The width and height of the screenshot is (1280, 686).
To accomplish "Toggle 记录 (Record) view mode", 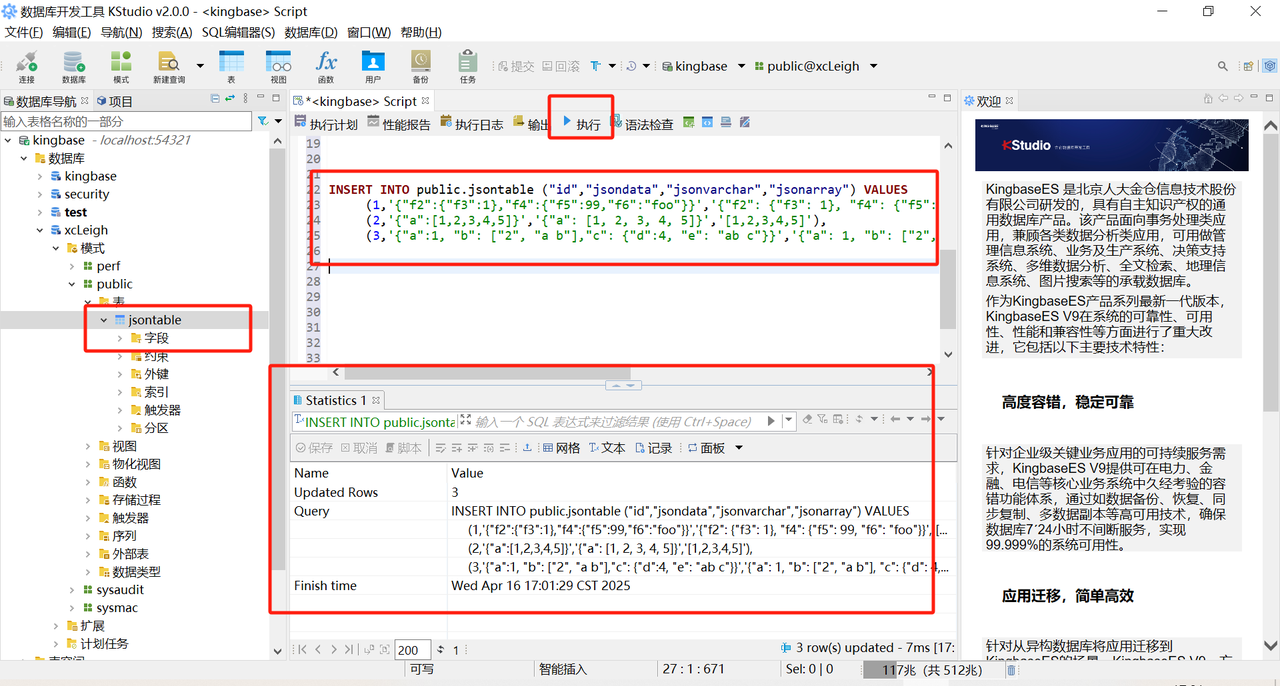I will (653, 448).
